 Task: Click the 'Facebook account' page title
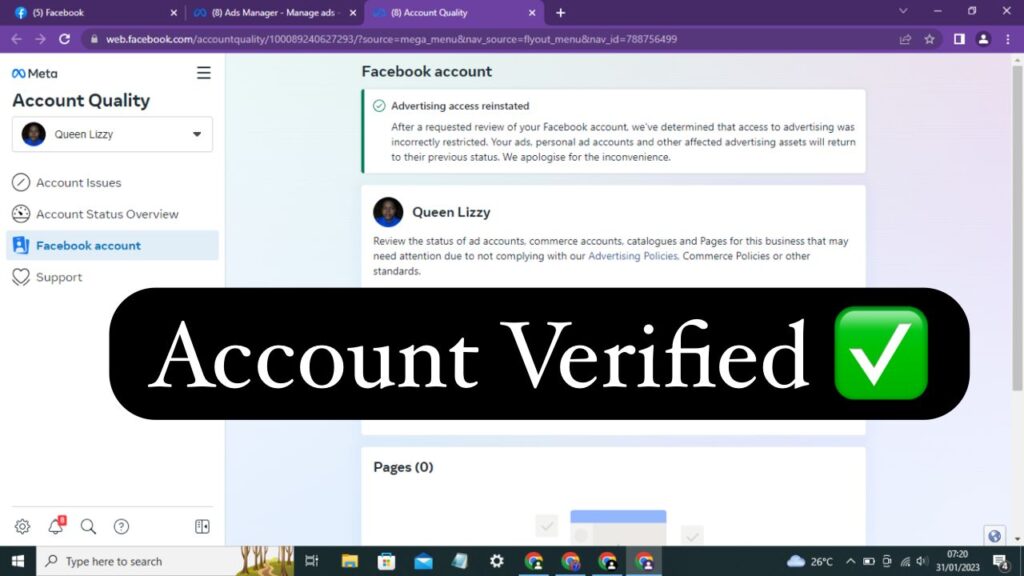[426, 71]
